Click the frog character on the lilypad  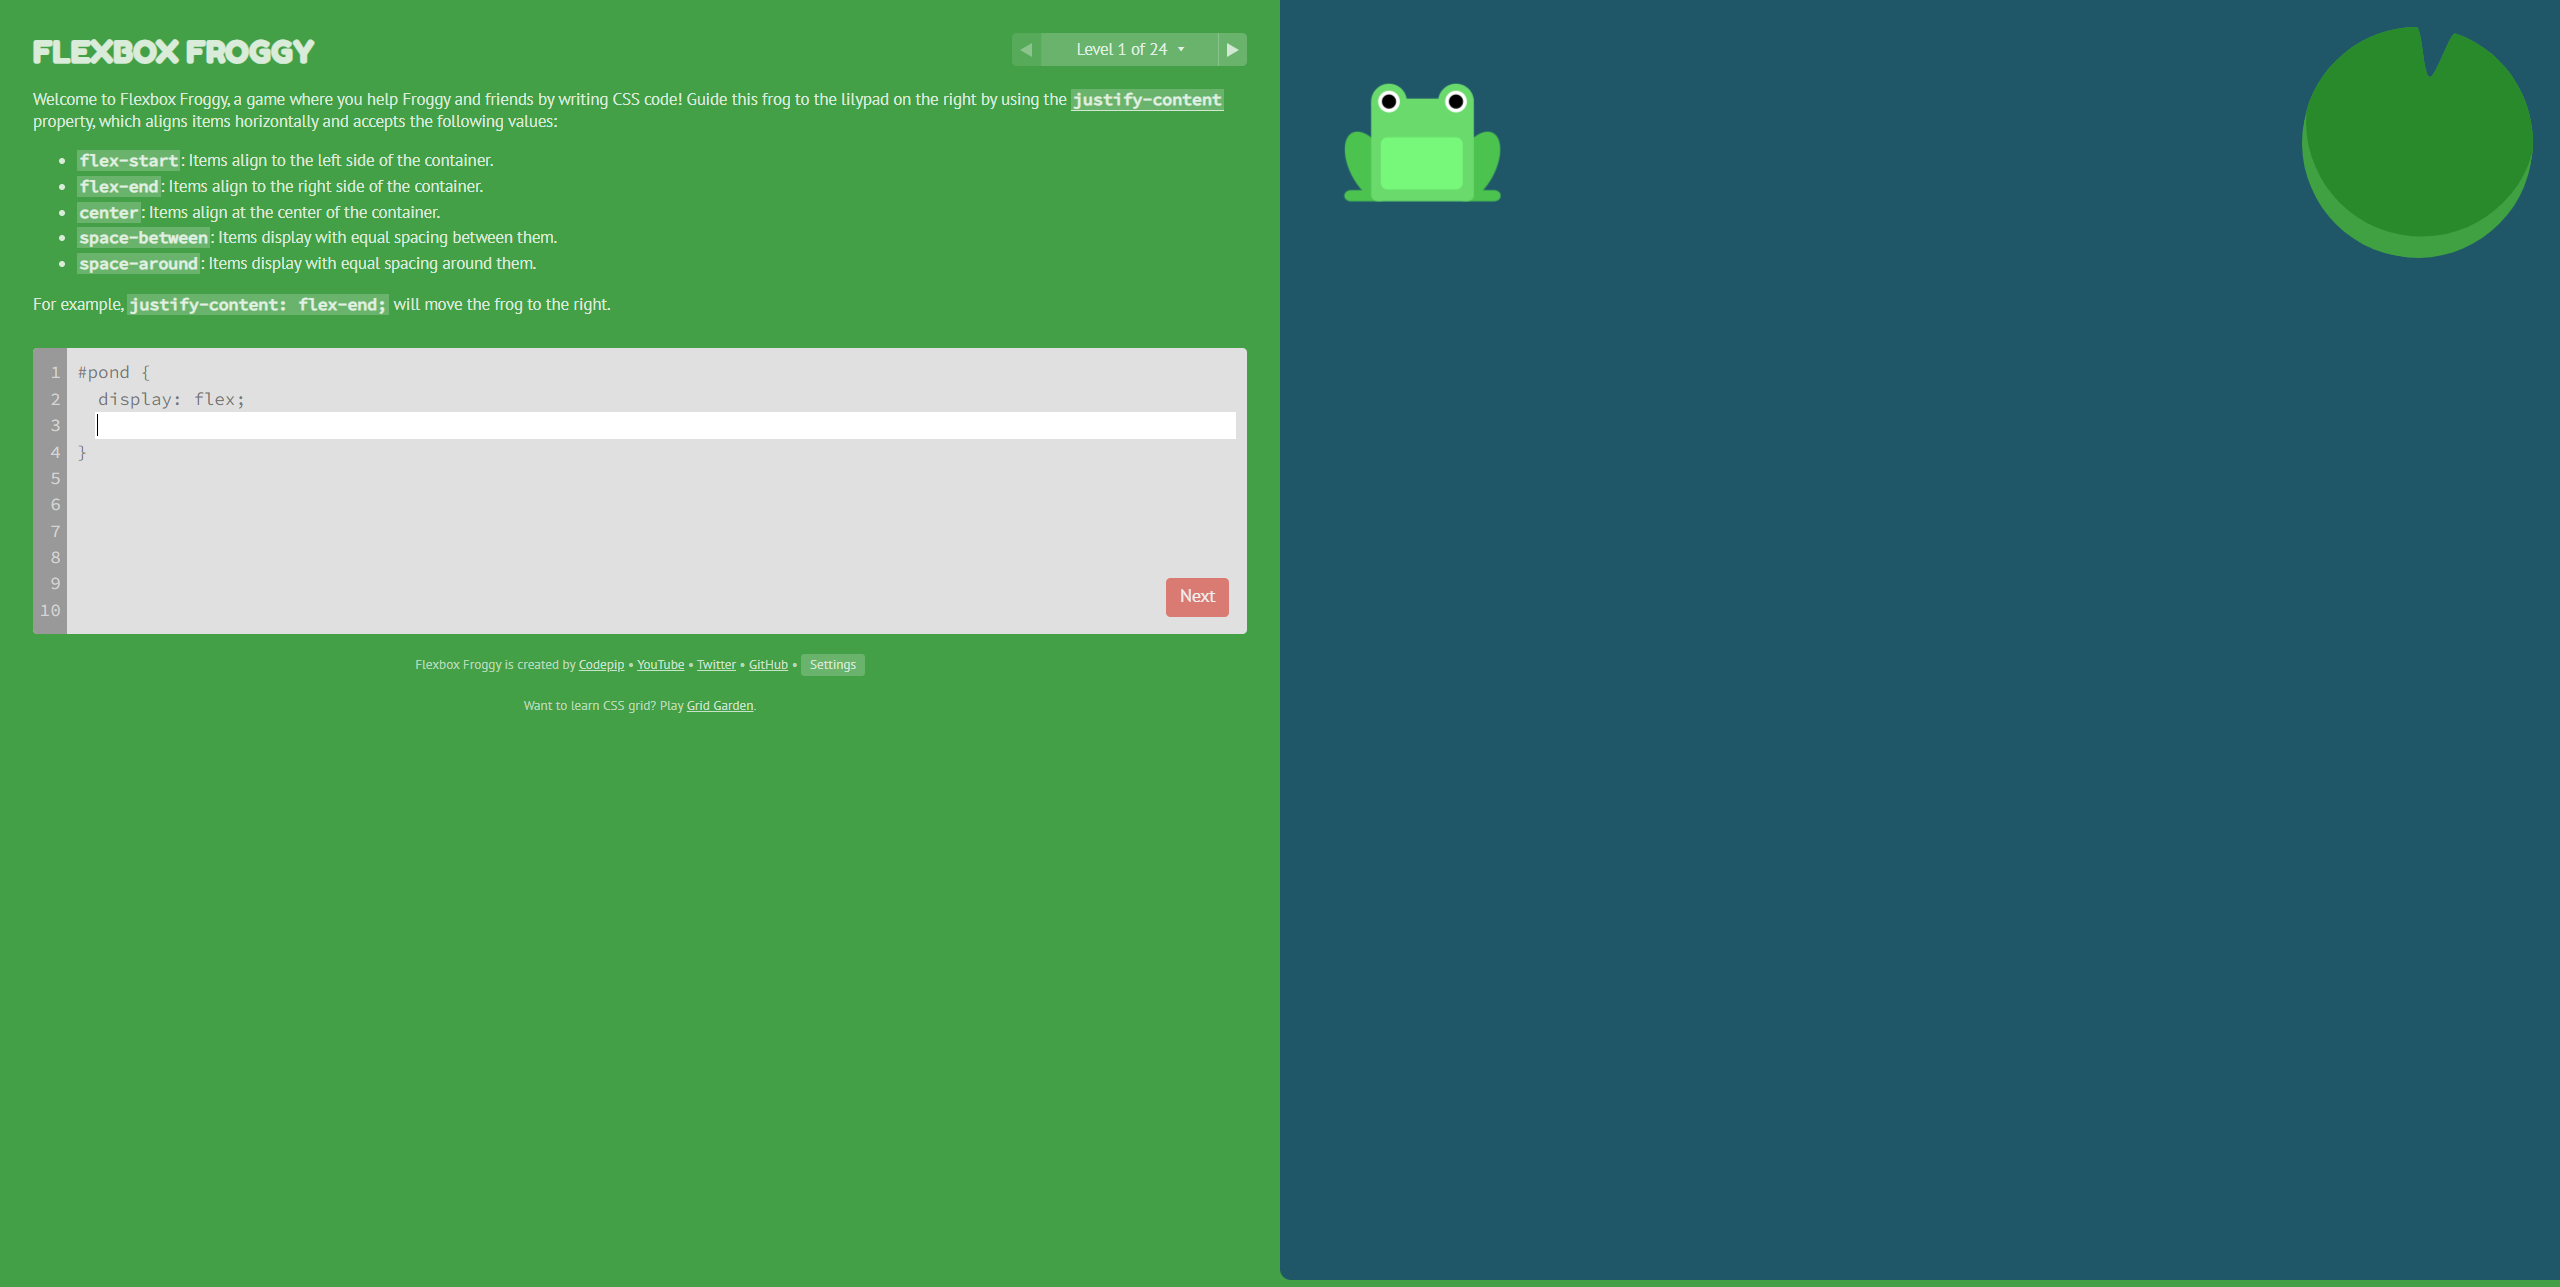coord(1421,141)
